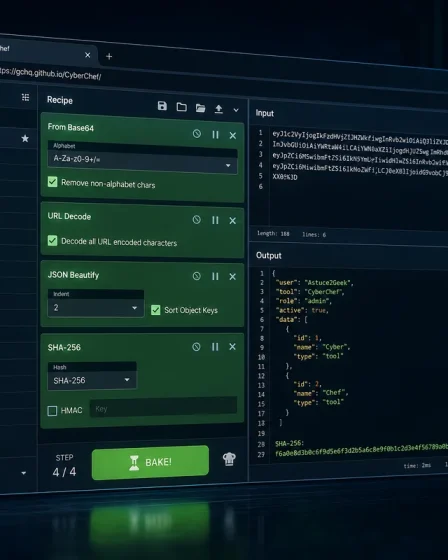Click the Input panel heading
Screen dimensions: 448x560
coord(265,113)
